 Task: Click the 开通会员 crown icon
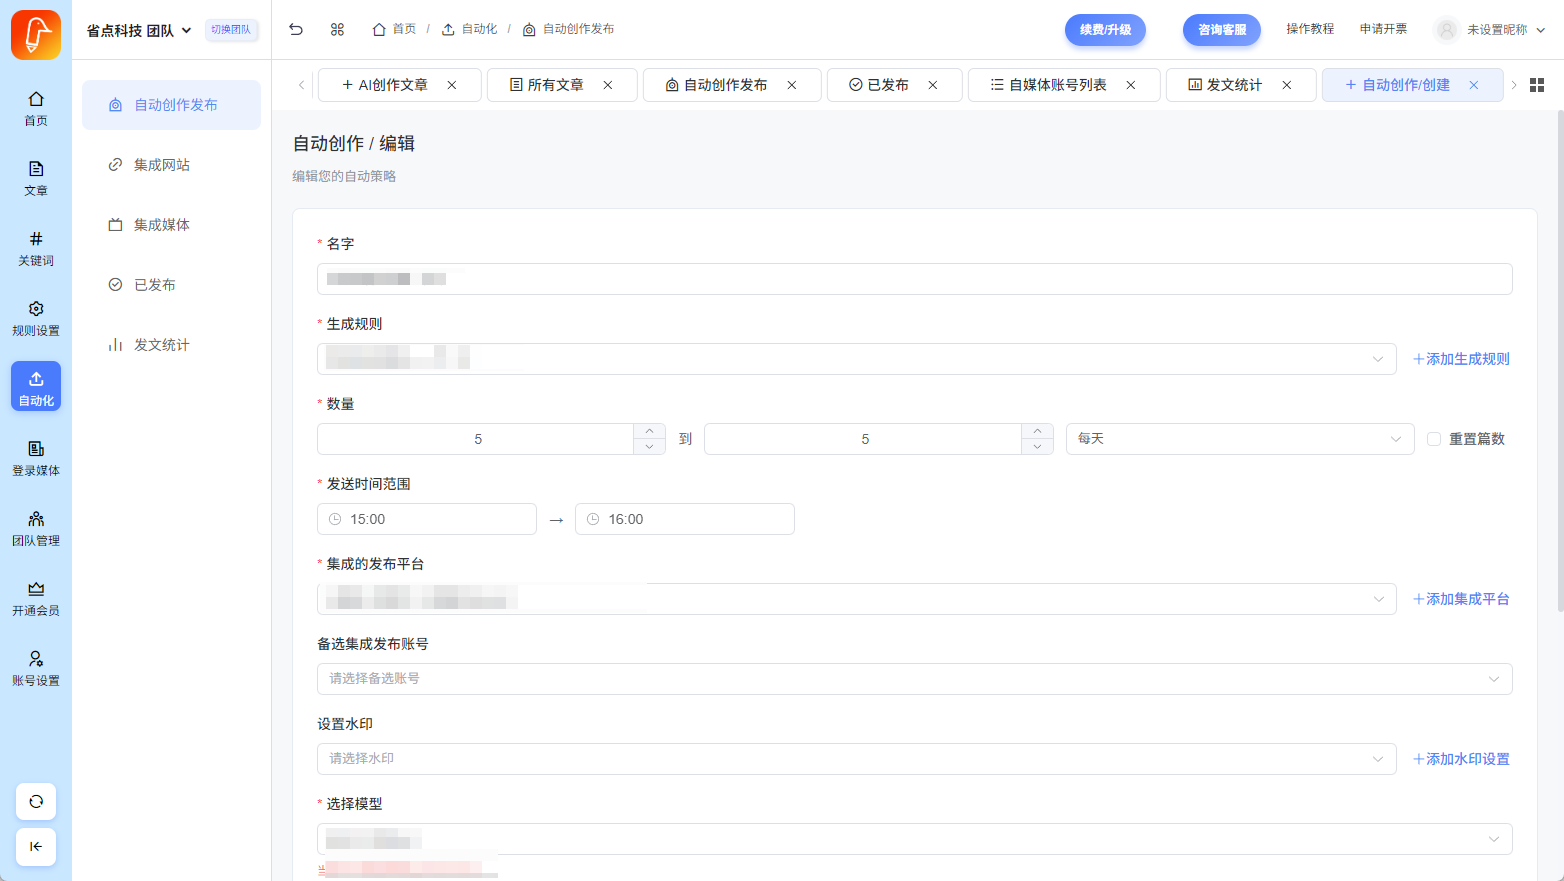pos(36,597)
